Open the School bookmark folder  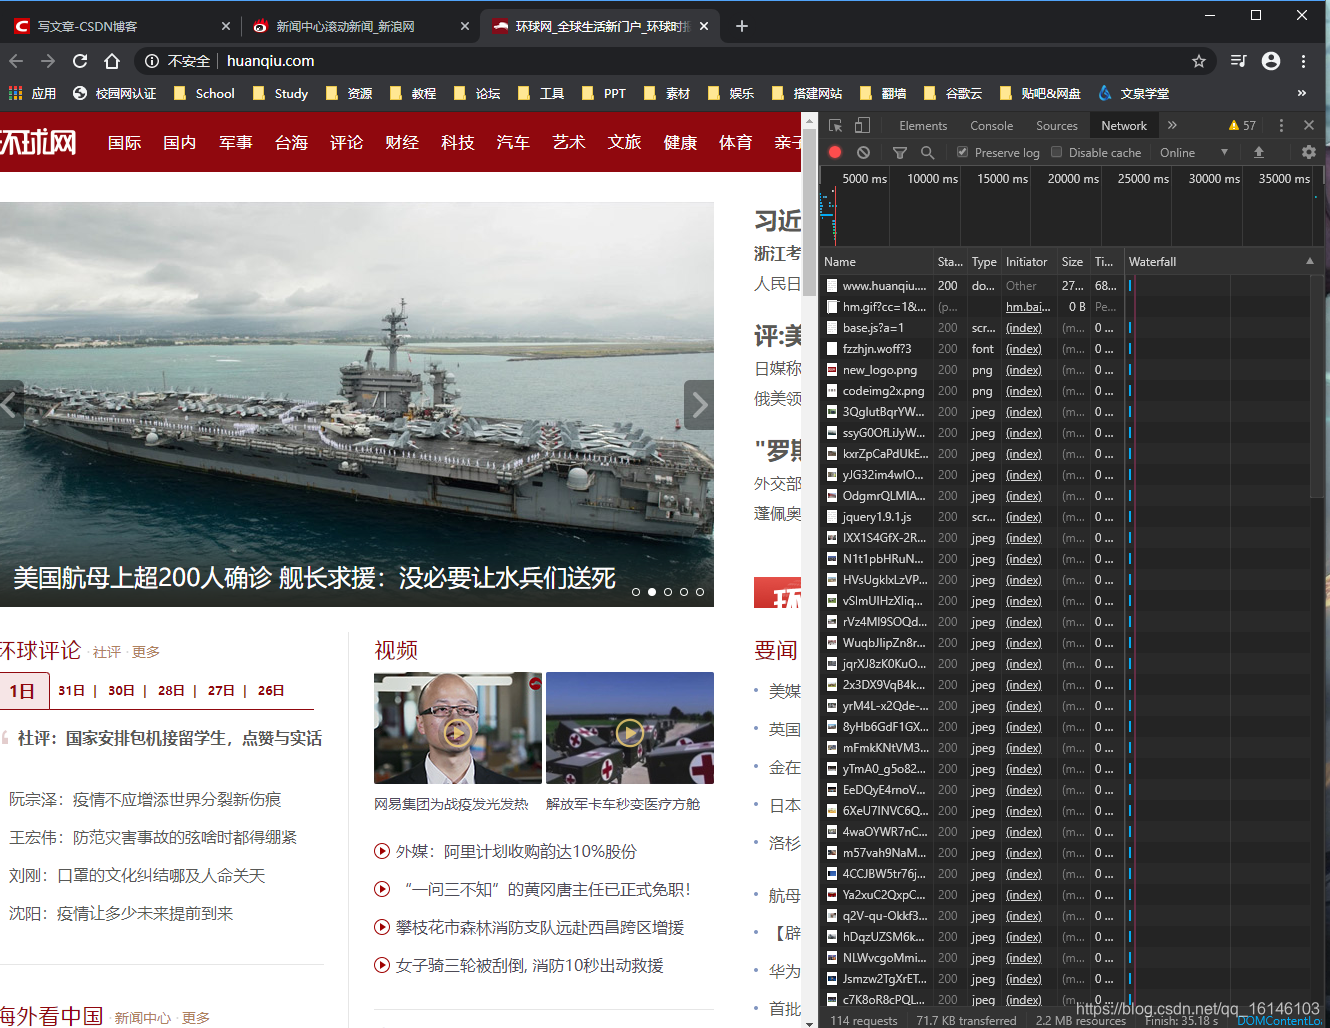point(204,93)
